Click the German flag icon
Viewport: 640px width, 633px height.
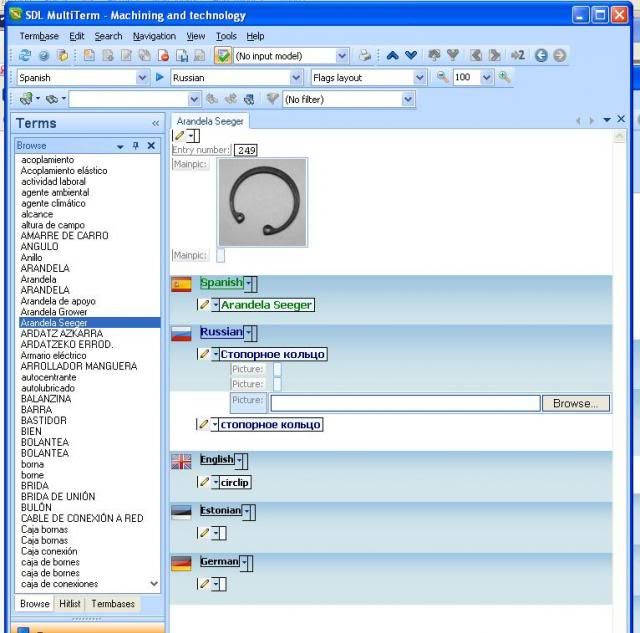pos(181,564)
